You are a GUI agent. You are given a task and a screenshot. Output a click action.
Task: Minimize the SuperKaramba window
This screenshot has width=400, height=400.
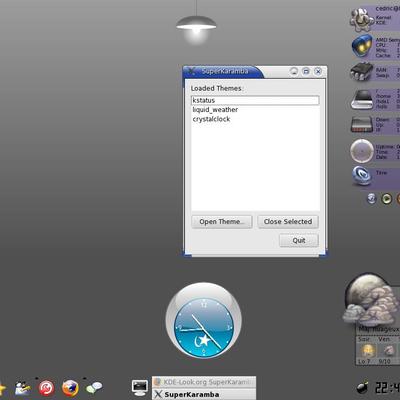pos(294,71)
